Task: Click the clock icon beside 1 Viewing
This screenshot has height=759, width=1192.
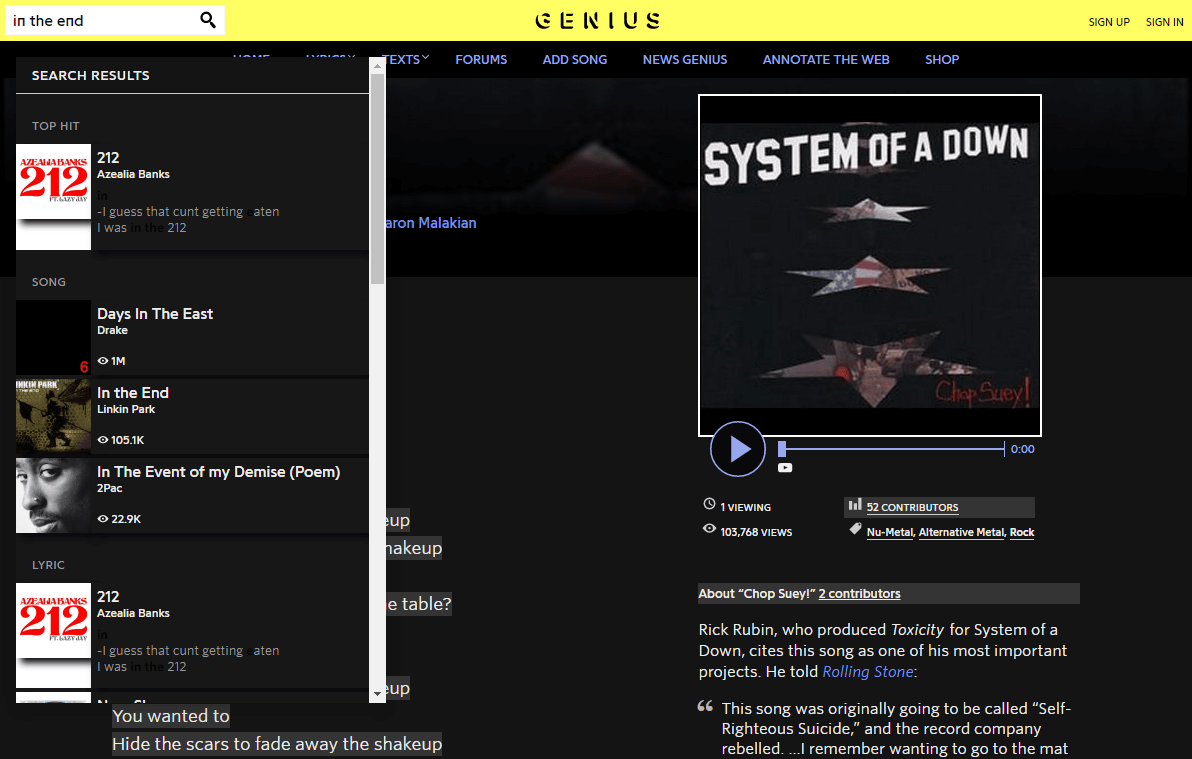Action: coord(709,503)
